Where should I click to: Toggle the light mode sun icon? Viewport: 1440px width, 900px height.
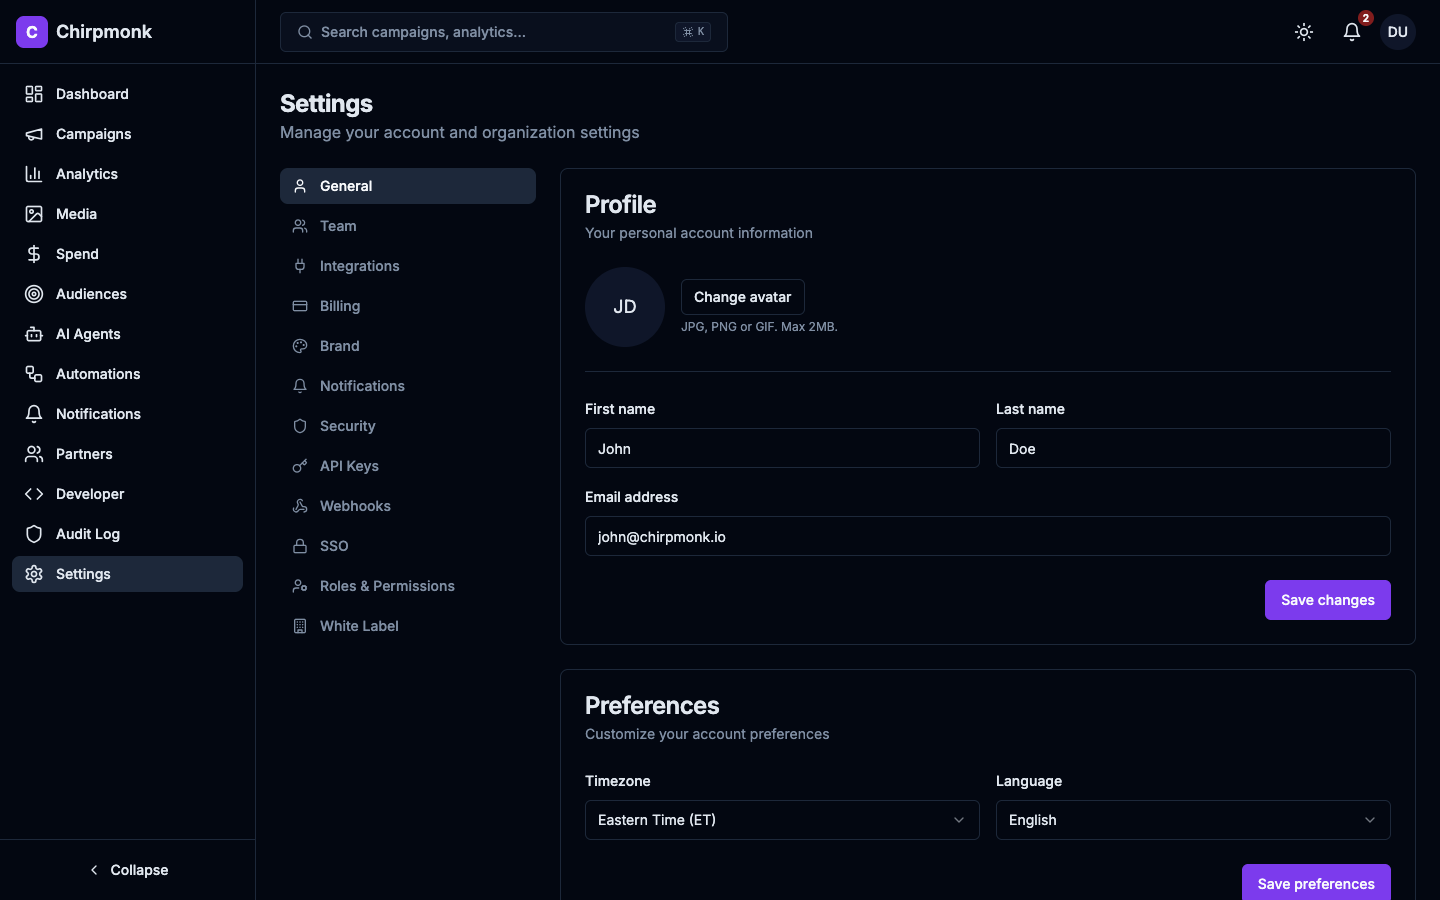coord(1304,32)
